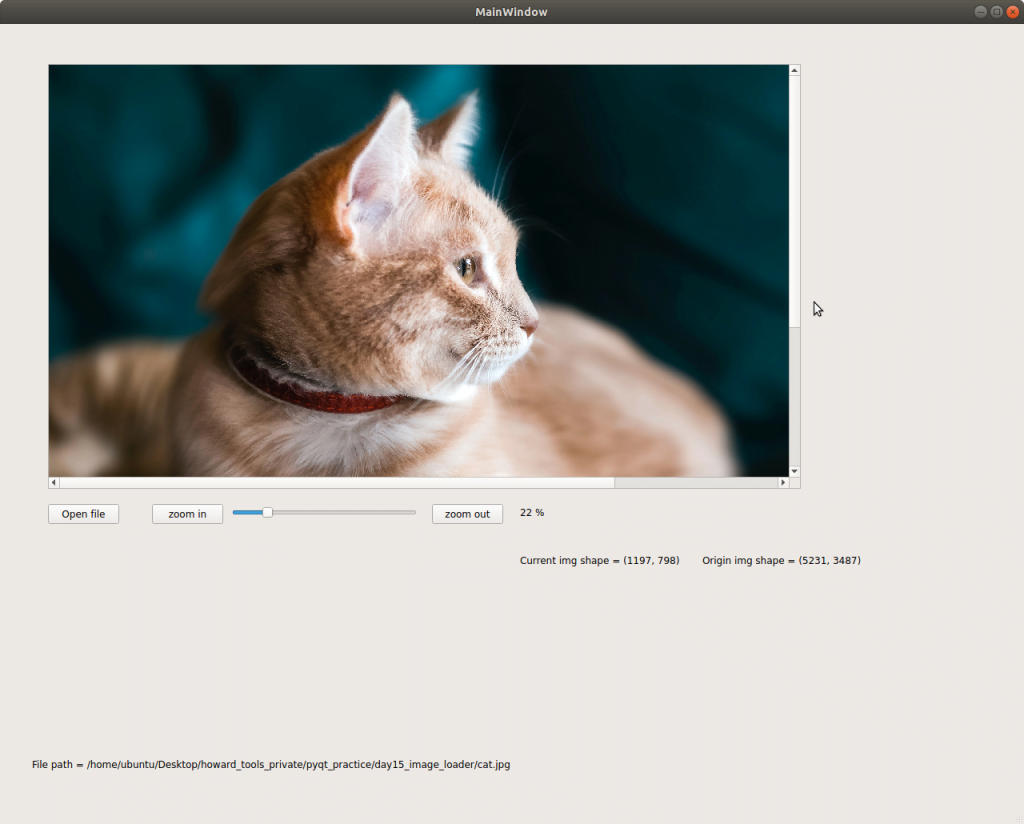Maximize the MainWindow
Viewport: 1024px width, 824px height.
pos(996,12)
